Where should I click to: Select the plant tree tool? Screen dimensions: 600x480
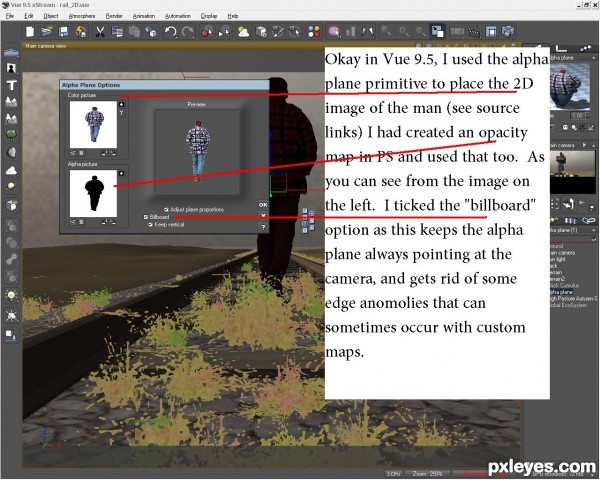coord(11,134)
